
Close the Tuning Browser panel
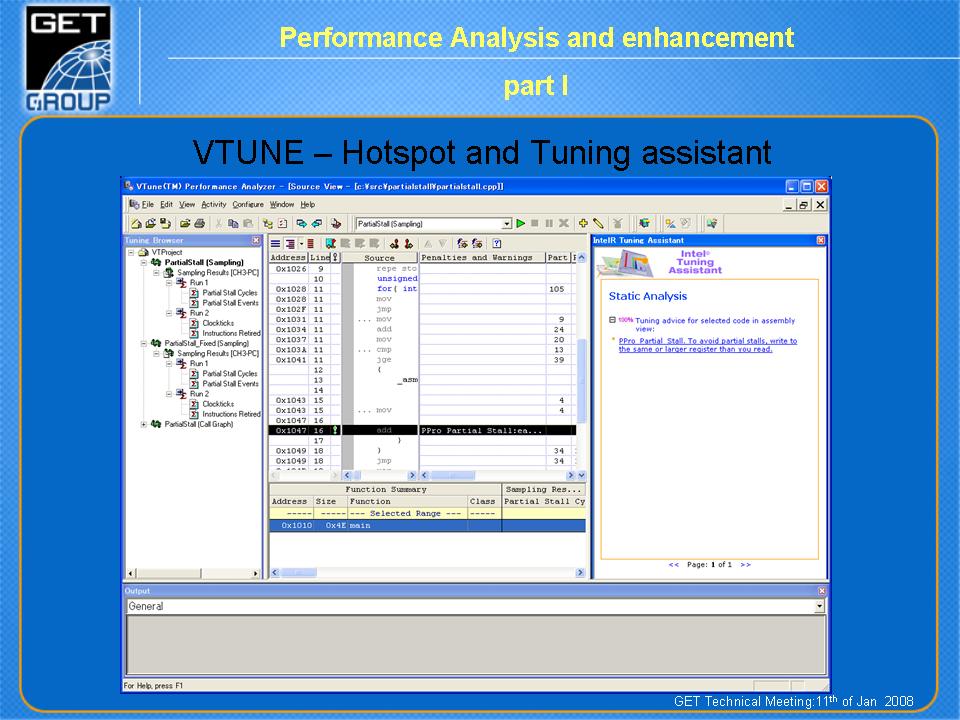point(256,241)
